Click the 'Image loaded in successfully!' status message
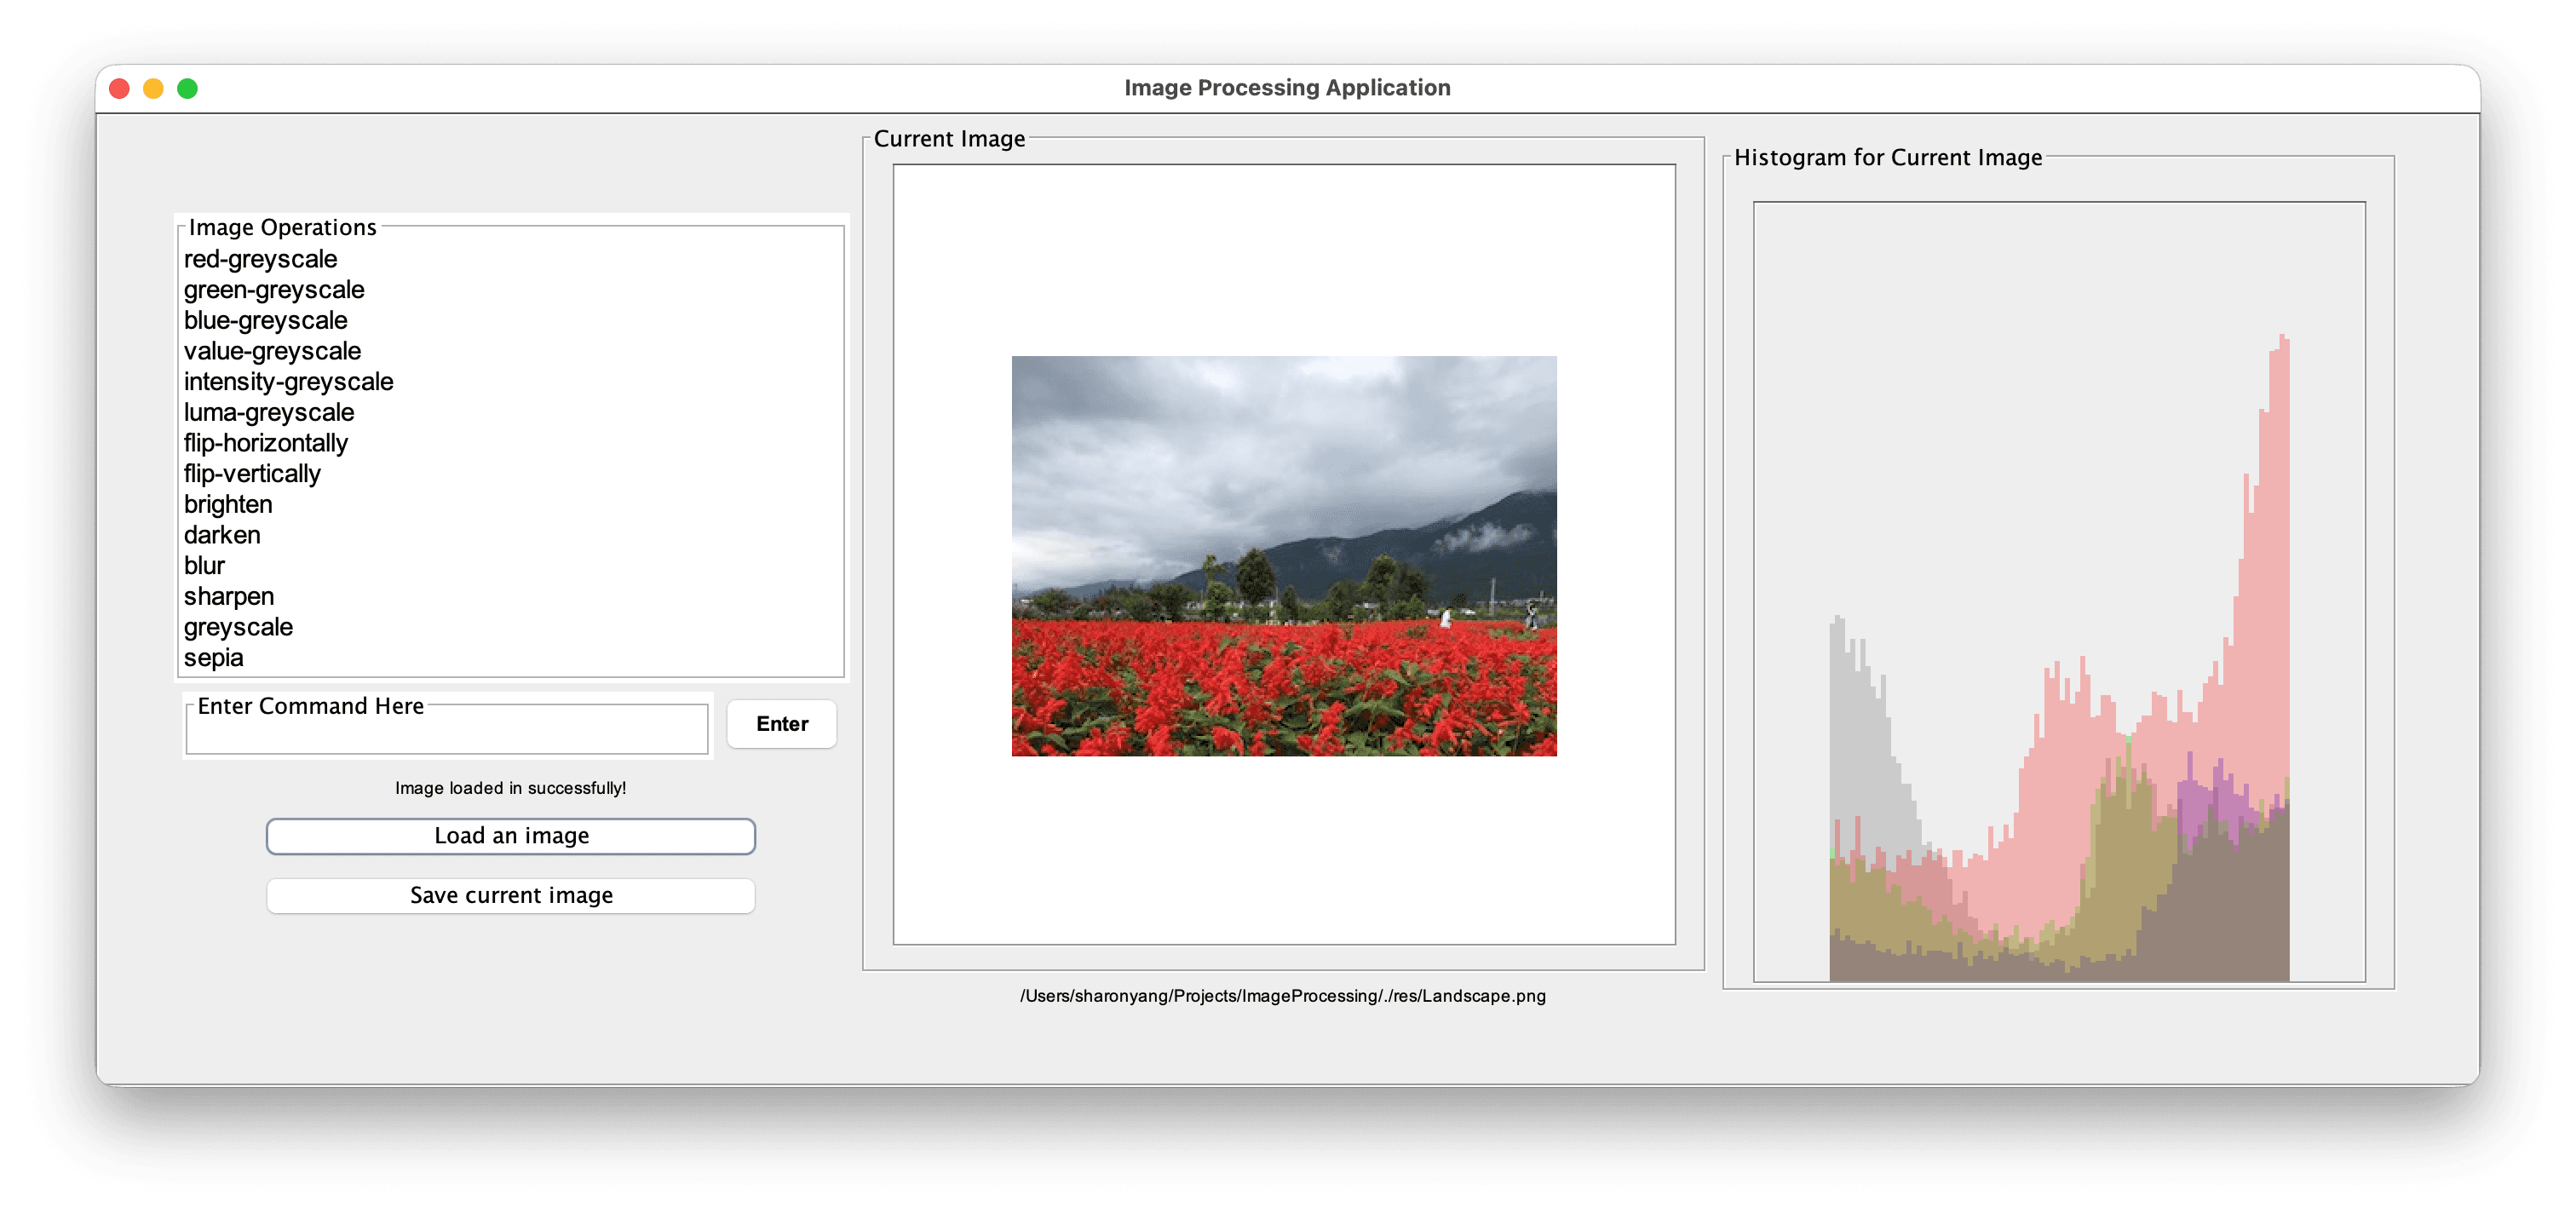The height and width of the screenshot is (1213, 2576). pos(510,788)
